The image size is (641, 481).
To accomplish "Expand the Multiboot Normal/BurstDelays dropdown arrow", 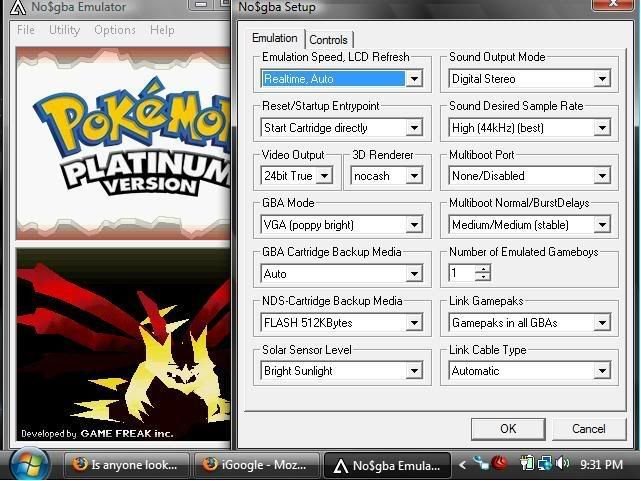I will click(602, 224).
